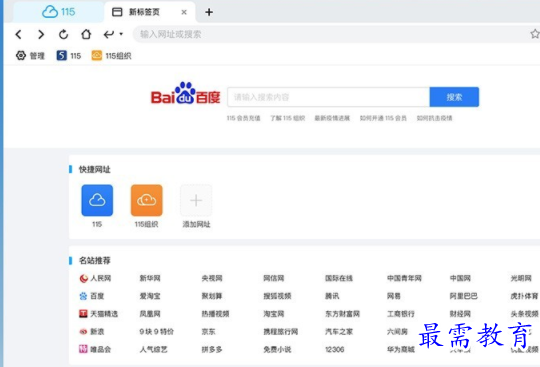Open the 115组织 bookmark in bookmarks bar

(x=111, y=55)
